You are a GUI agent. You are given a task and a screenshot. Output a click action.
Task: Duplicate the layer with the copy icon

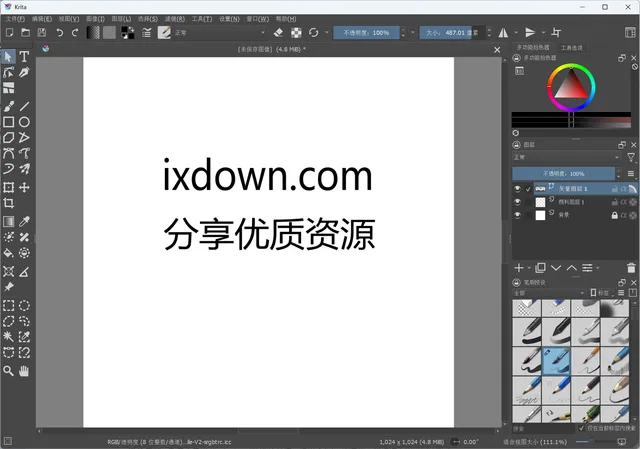coord(540,268)
